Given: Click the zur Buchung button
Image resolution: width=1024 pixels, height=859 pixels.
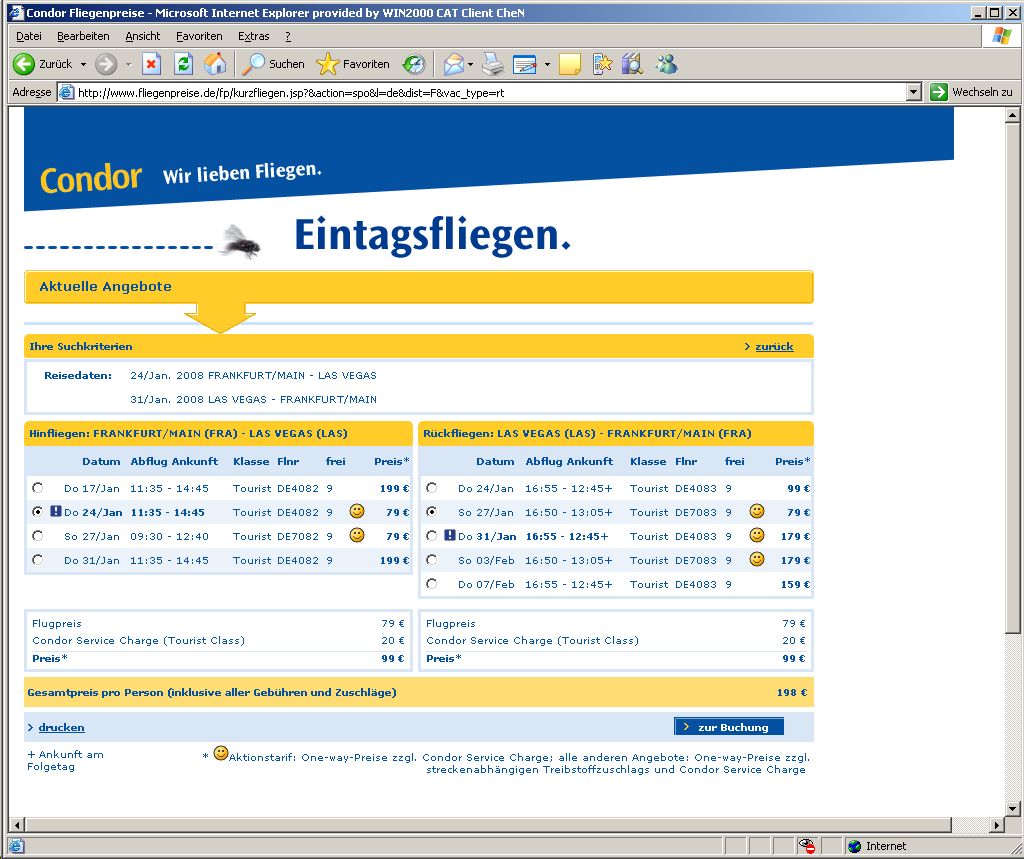Looking at the screenshot, I should (729, 727).
